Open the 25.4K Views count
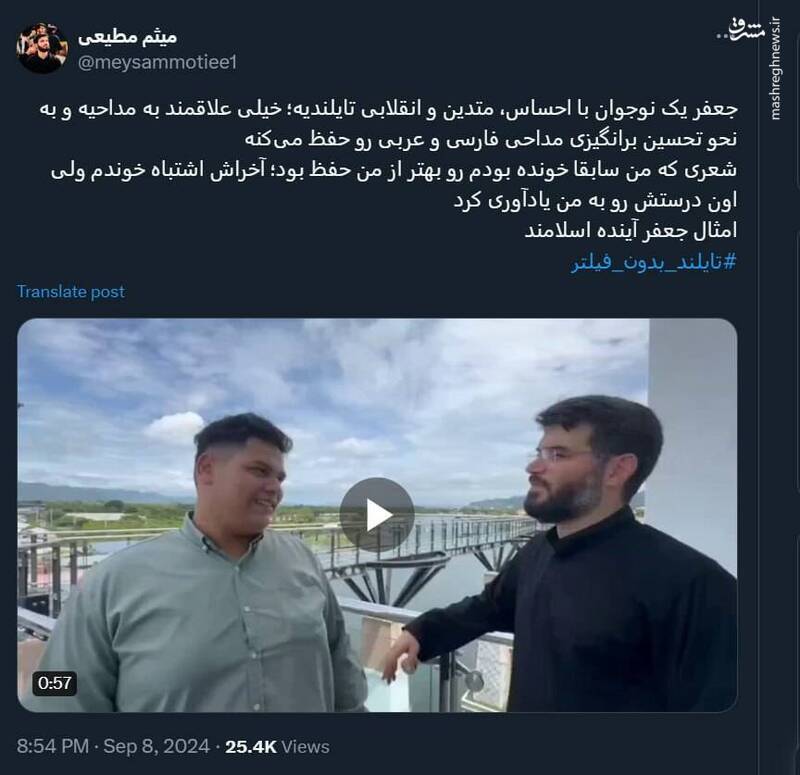This screenshot has width=800, height=775. pos(277,746)
